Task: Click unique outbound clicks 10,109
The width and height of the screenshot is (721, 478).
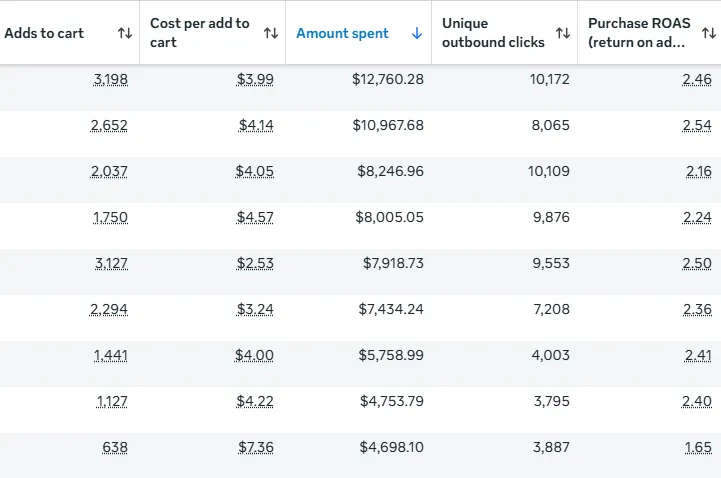Action: tap(549, 171)
